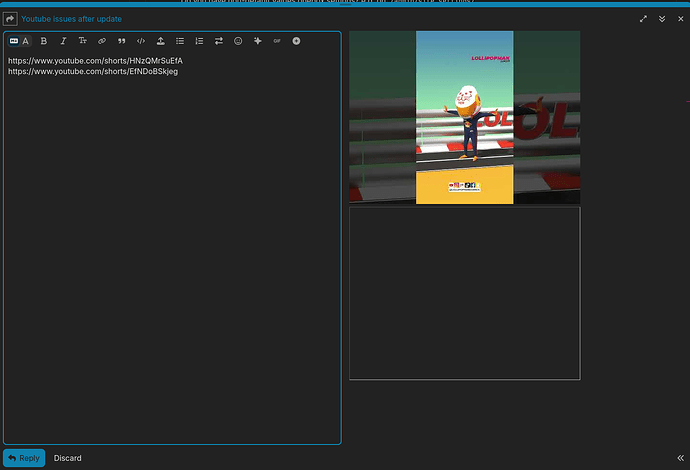This screenshot has height=470, width=690.
Task: Open the GIF picker
Action: pyautogui.click(x=277, y=41)
